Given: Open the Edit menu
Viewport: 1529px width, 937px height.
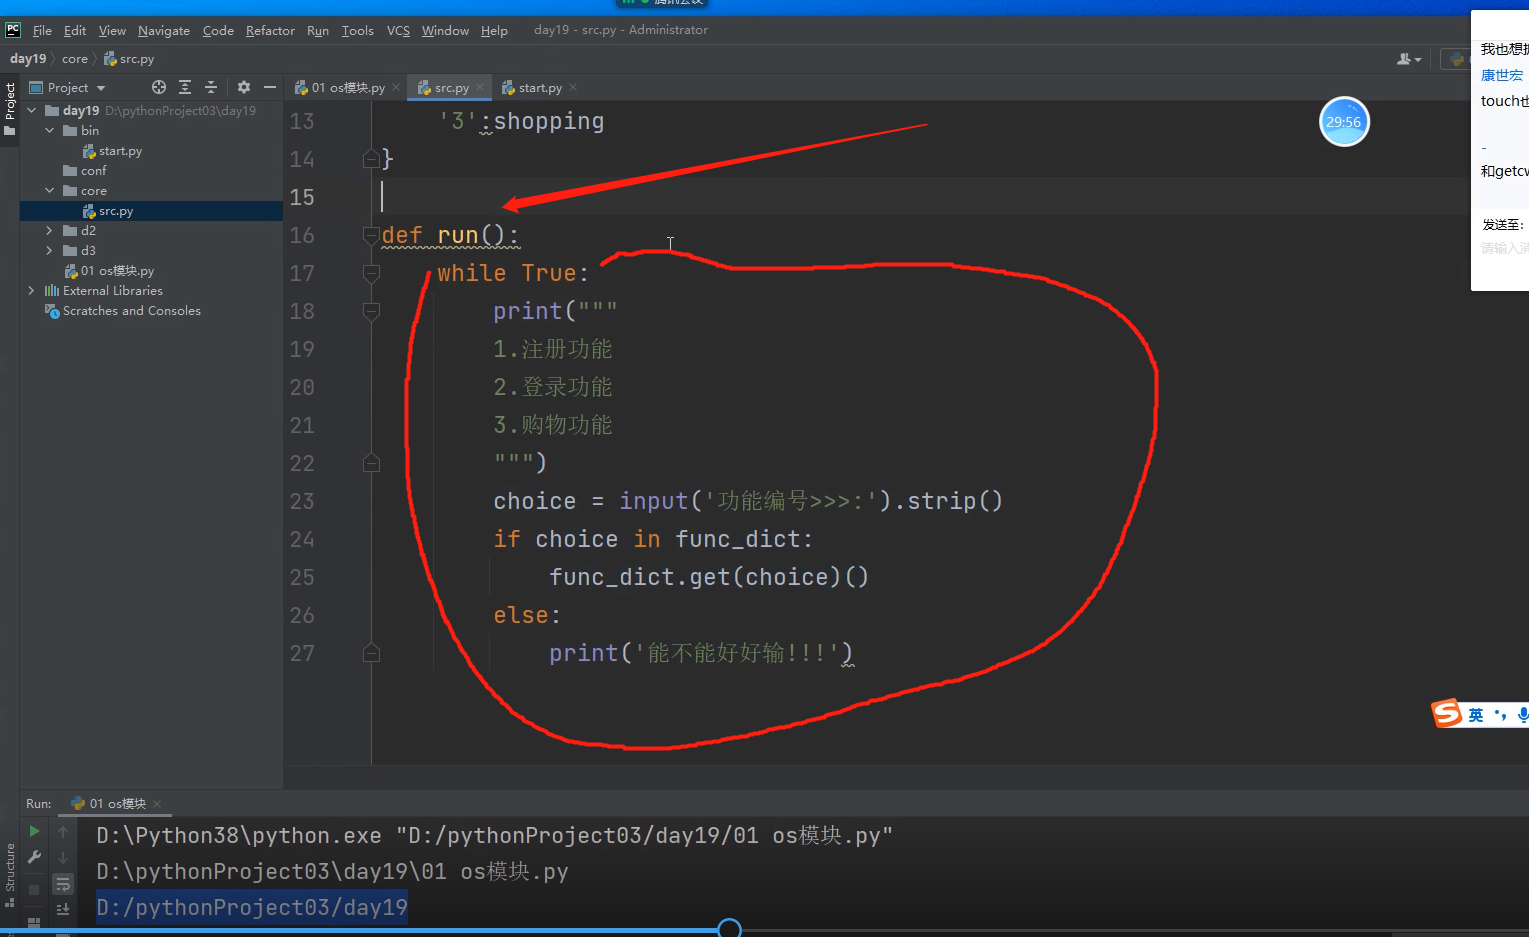Looking at the screenshot, I should (x=75, y=30).
